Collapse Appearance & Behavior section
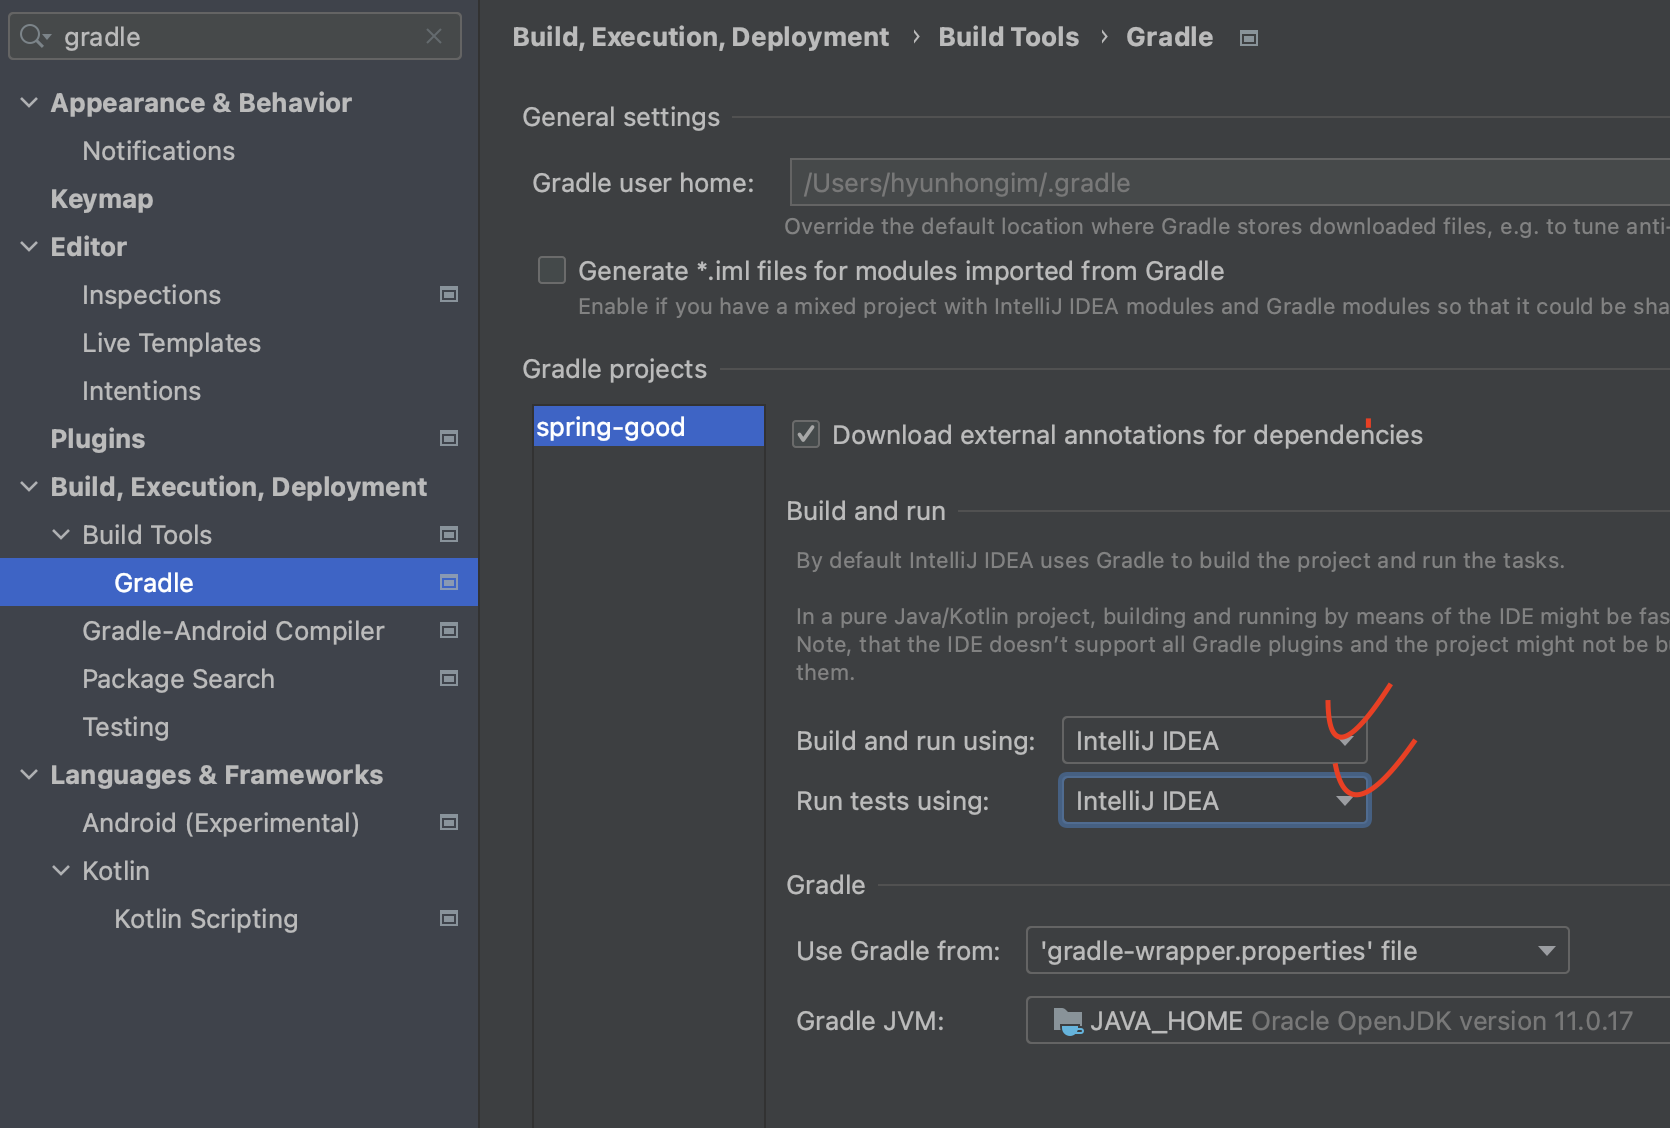Image resolution: width=1670 pixels, height=1128 pixels. click(30, 103)
